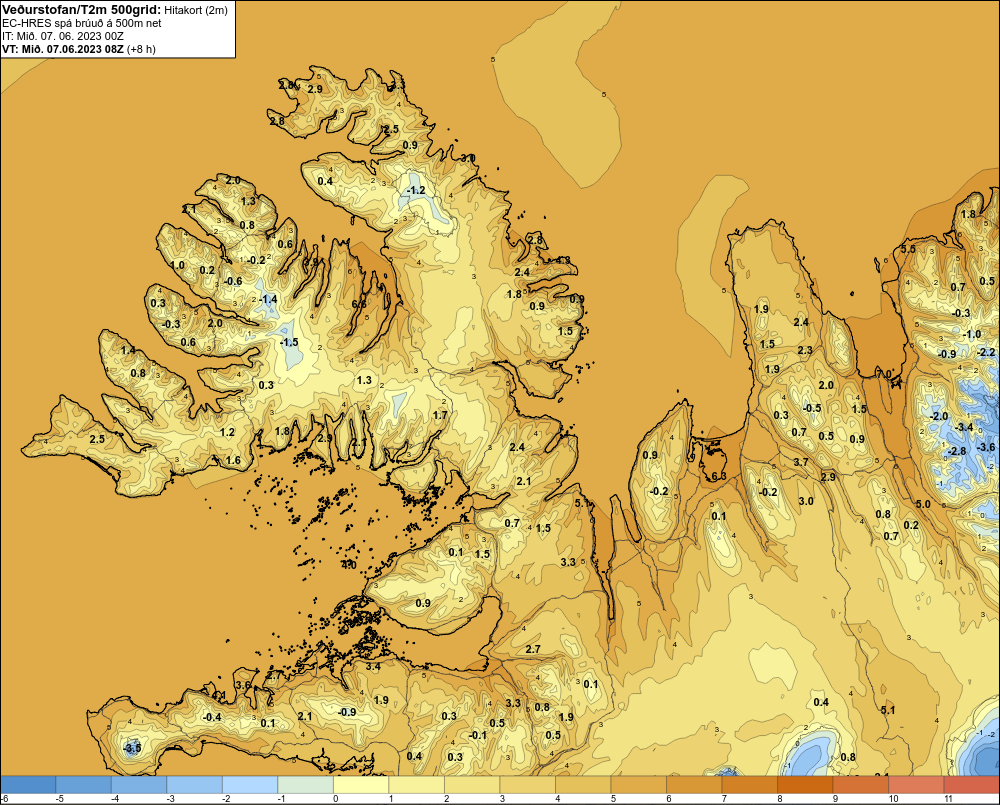Screen dimensions: 1000x805
Task: Click the '-3.4' temperature value
Action: (964, 427)
